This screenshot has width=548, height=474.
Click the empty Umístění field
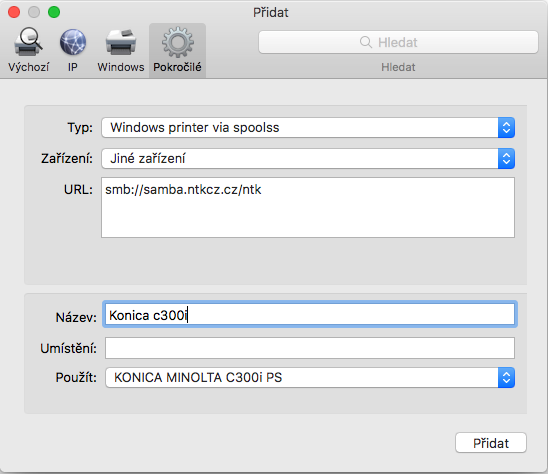310,348
